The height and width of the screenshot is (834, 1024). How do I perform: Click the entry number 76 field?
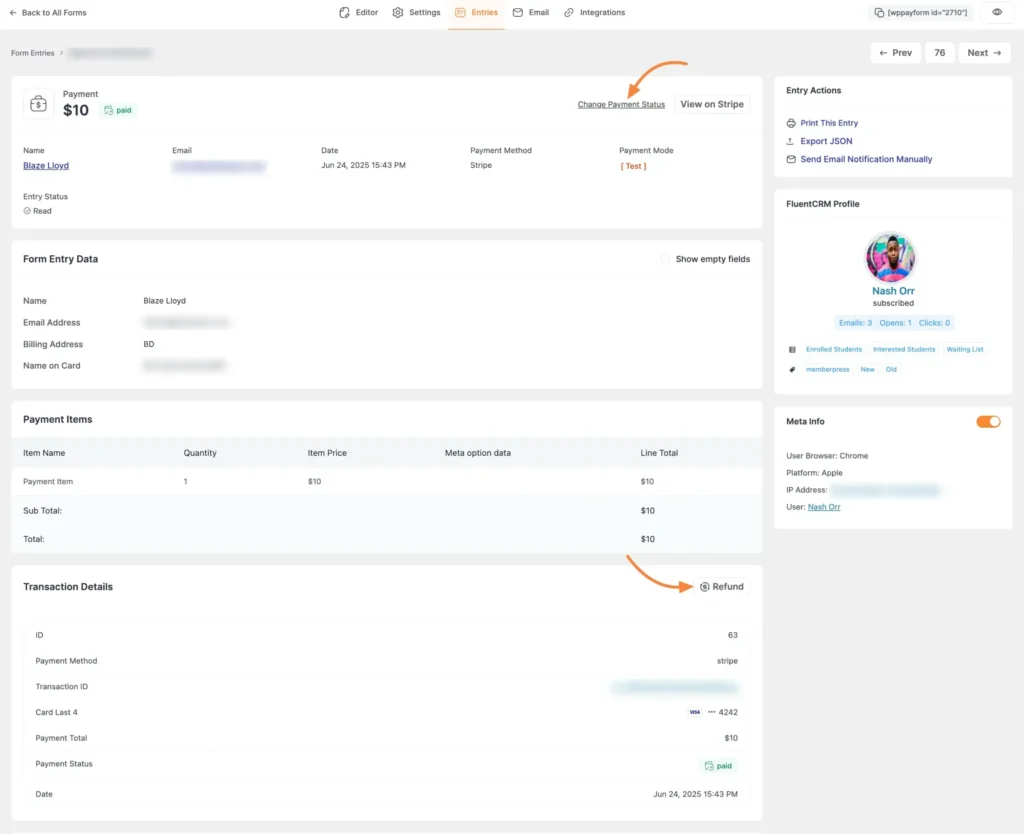point(940,53)
